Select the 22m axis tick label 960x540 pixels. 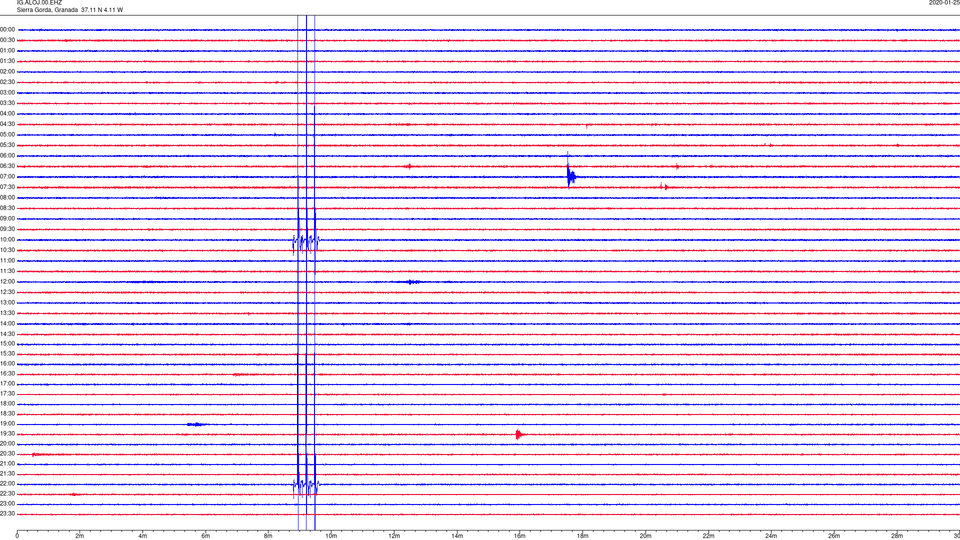(x=708, y=536)
